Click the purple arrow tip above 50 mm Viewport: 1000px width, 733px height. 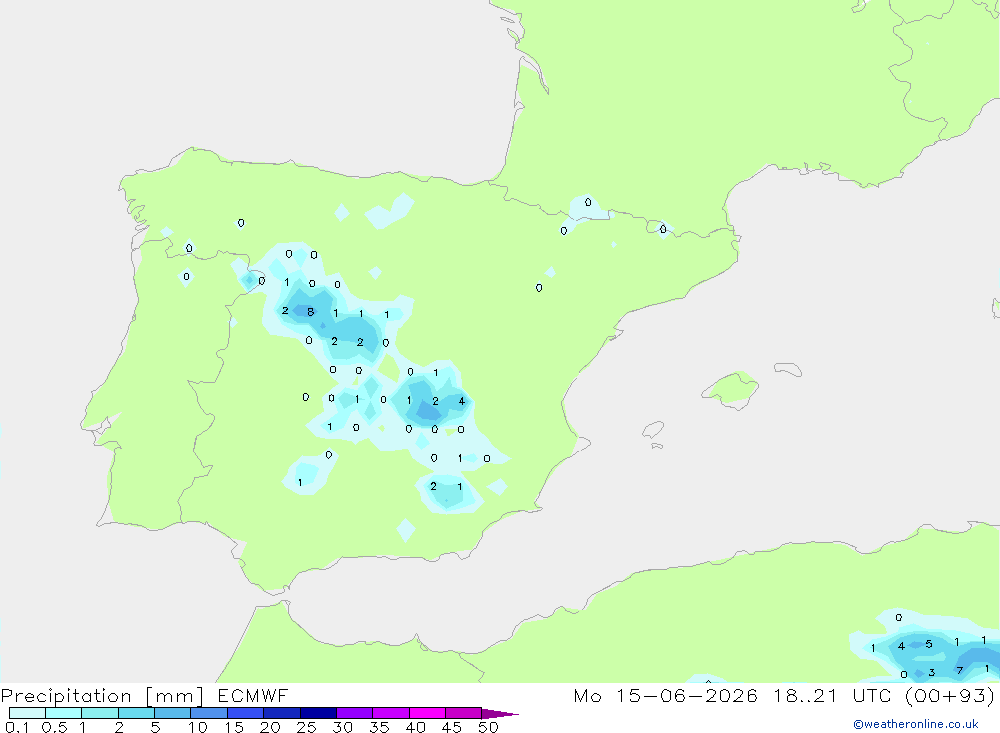[499, 713]
